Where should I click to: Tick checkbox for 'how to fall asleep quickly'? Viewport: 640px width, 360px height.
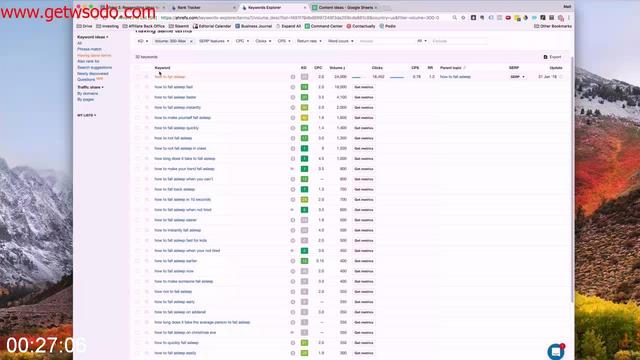[x=138, y=128]
